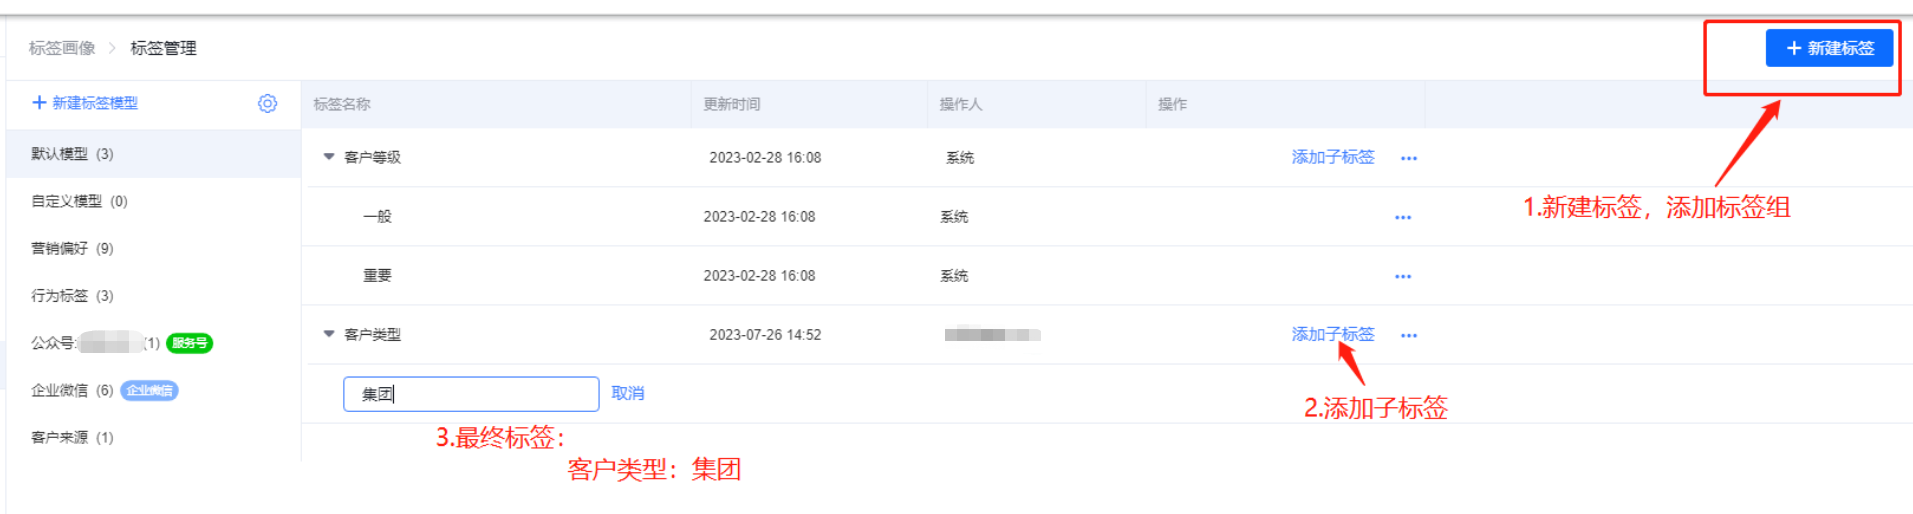Focus the 集团 sub-tag input field
1913x514 pixels.
(x=471, y=394)
